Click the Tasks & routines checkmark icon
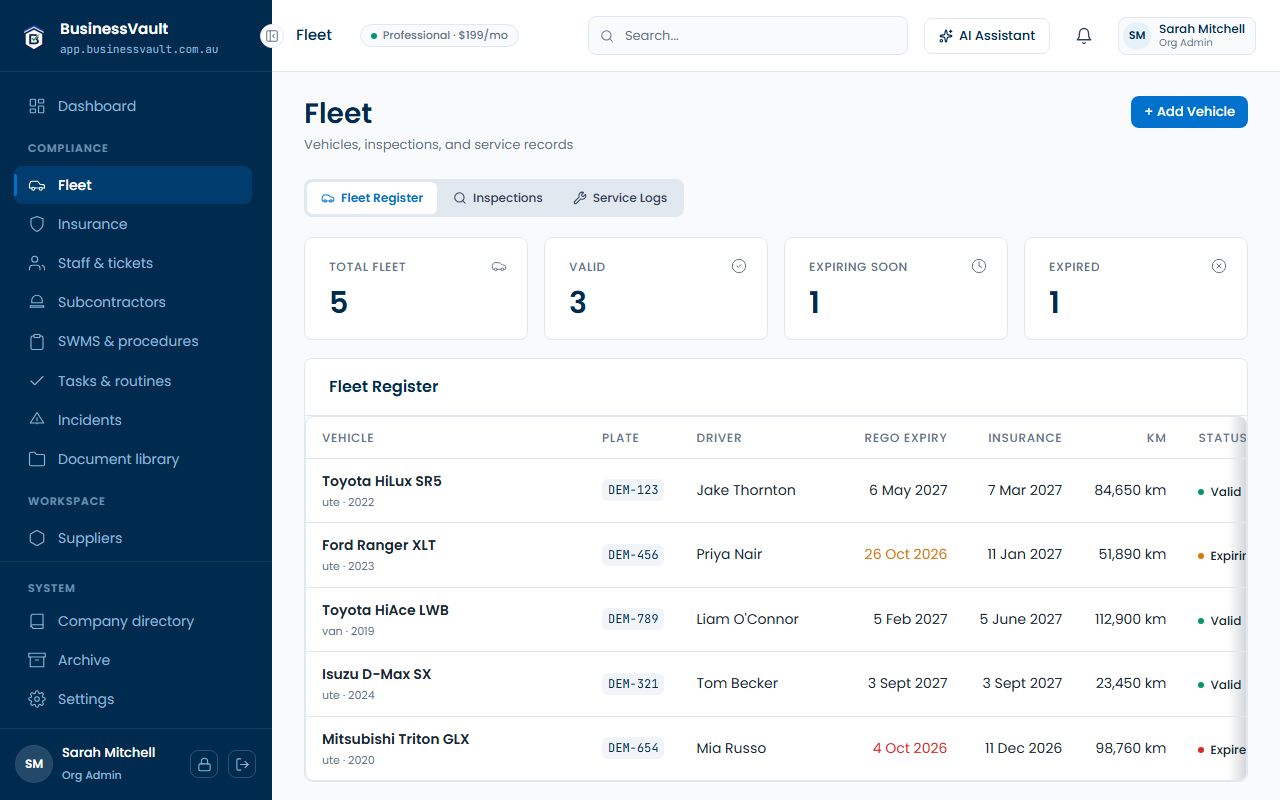Screen dimensions: 1280x800 click(37, 381)
